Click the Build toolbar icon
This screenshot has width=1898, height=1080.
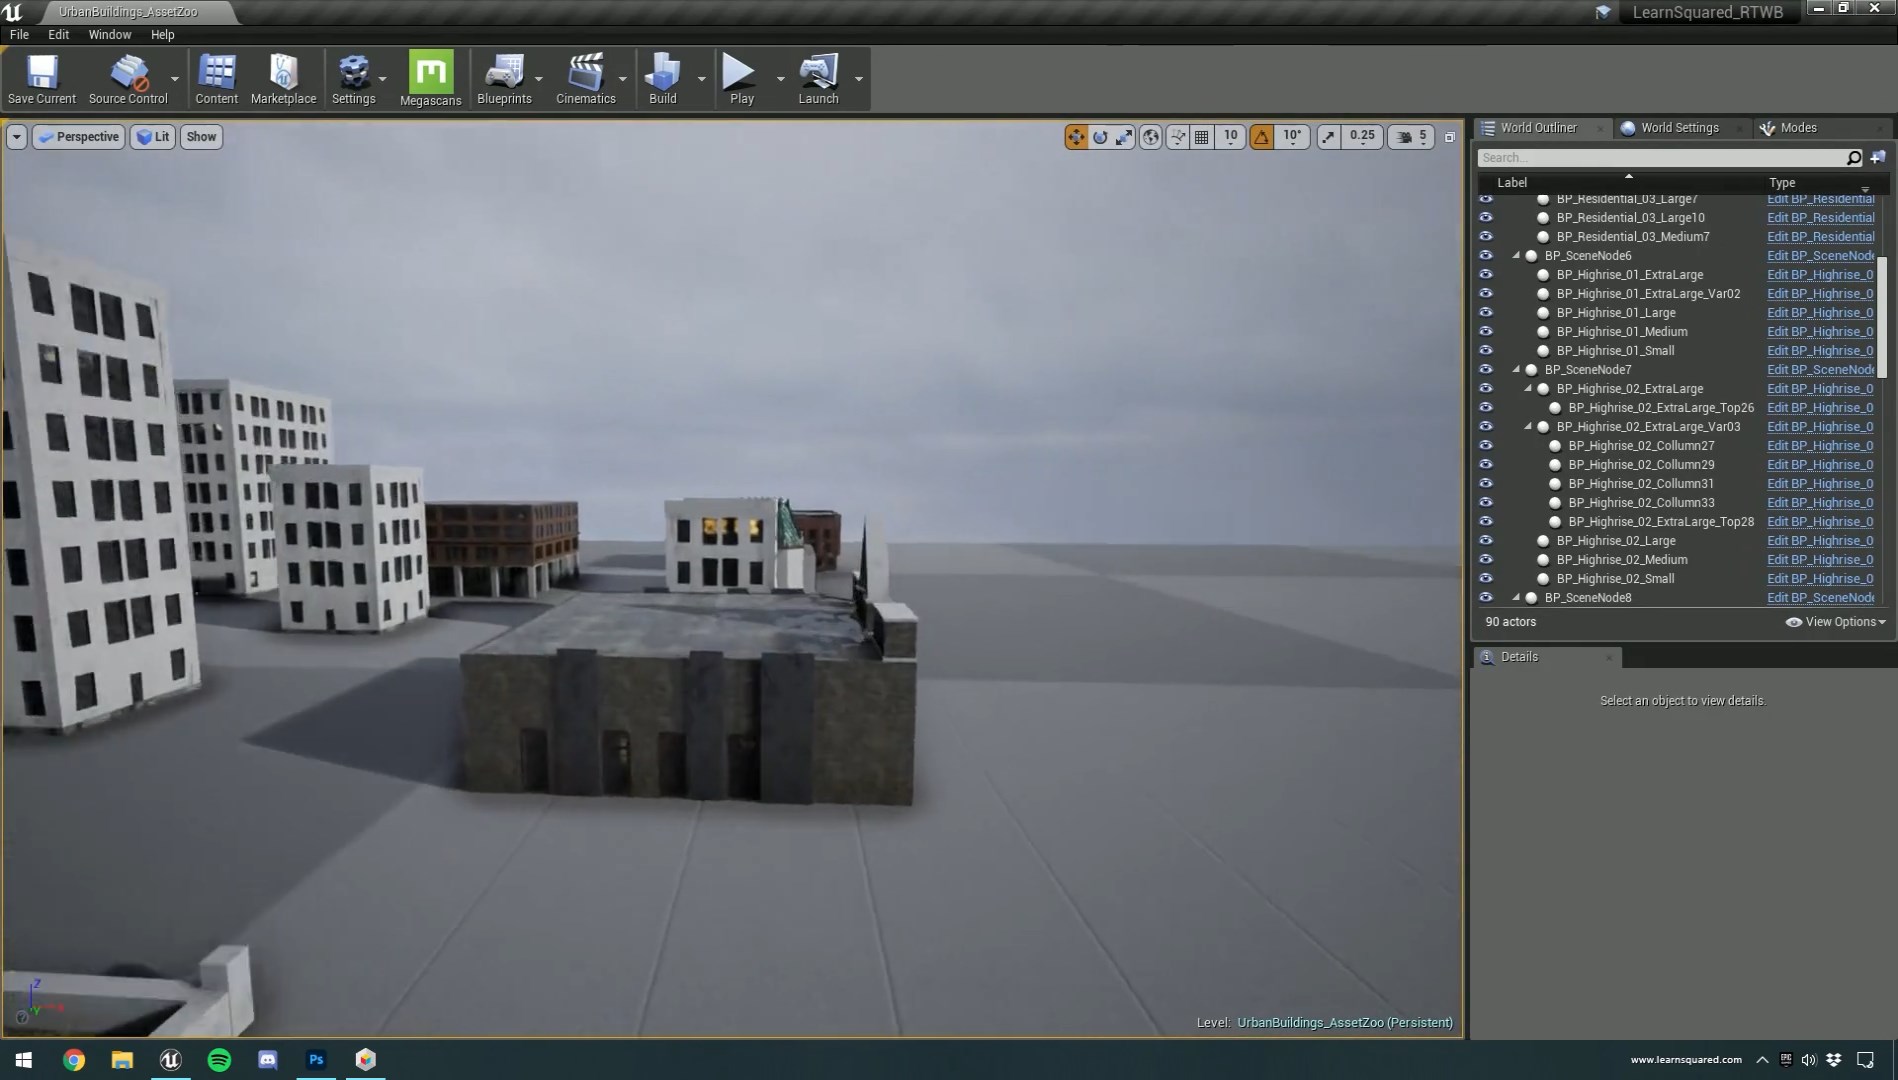point(662,78)
